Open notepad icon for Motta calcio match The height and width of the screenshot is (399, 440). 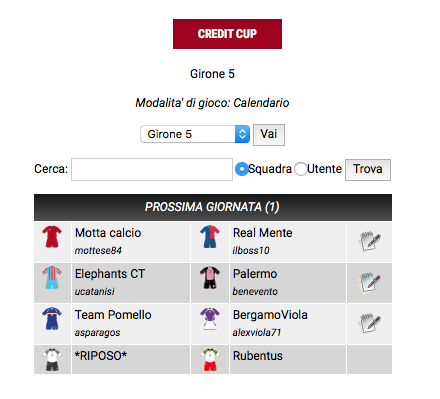tap(369, 242)
